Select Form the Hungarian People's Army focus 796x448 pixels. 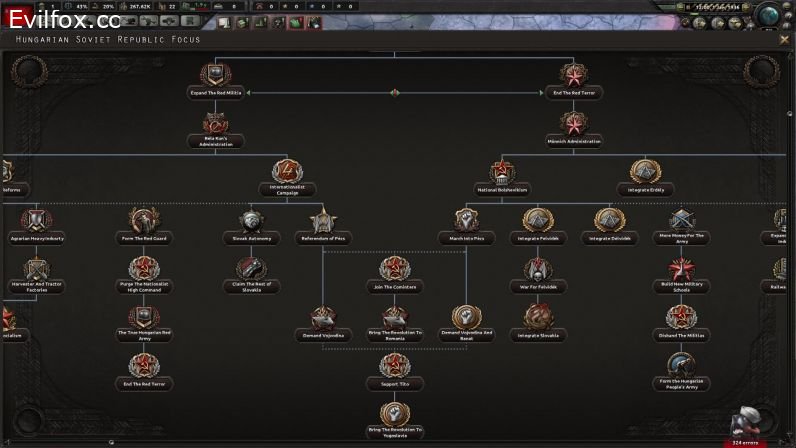coord(681,369)
